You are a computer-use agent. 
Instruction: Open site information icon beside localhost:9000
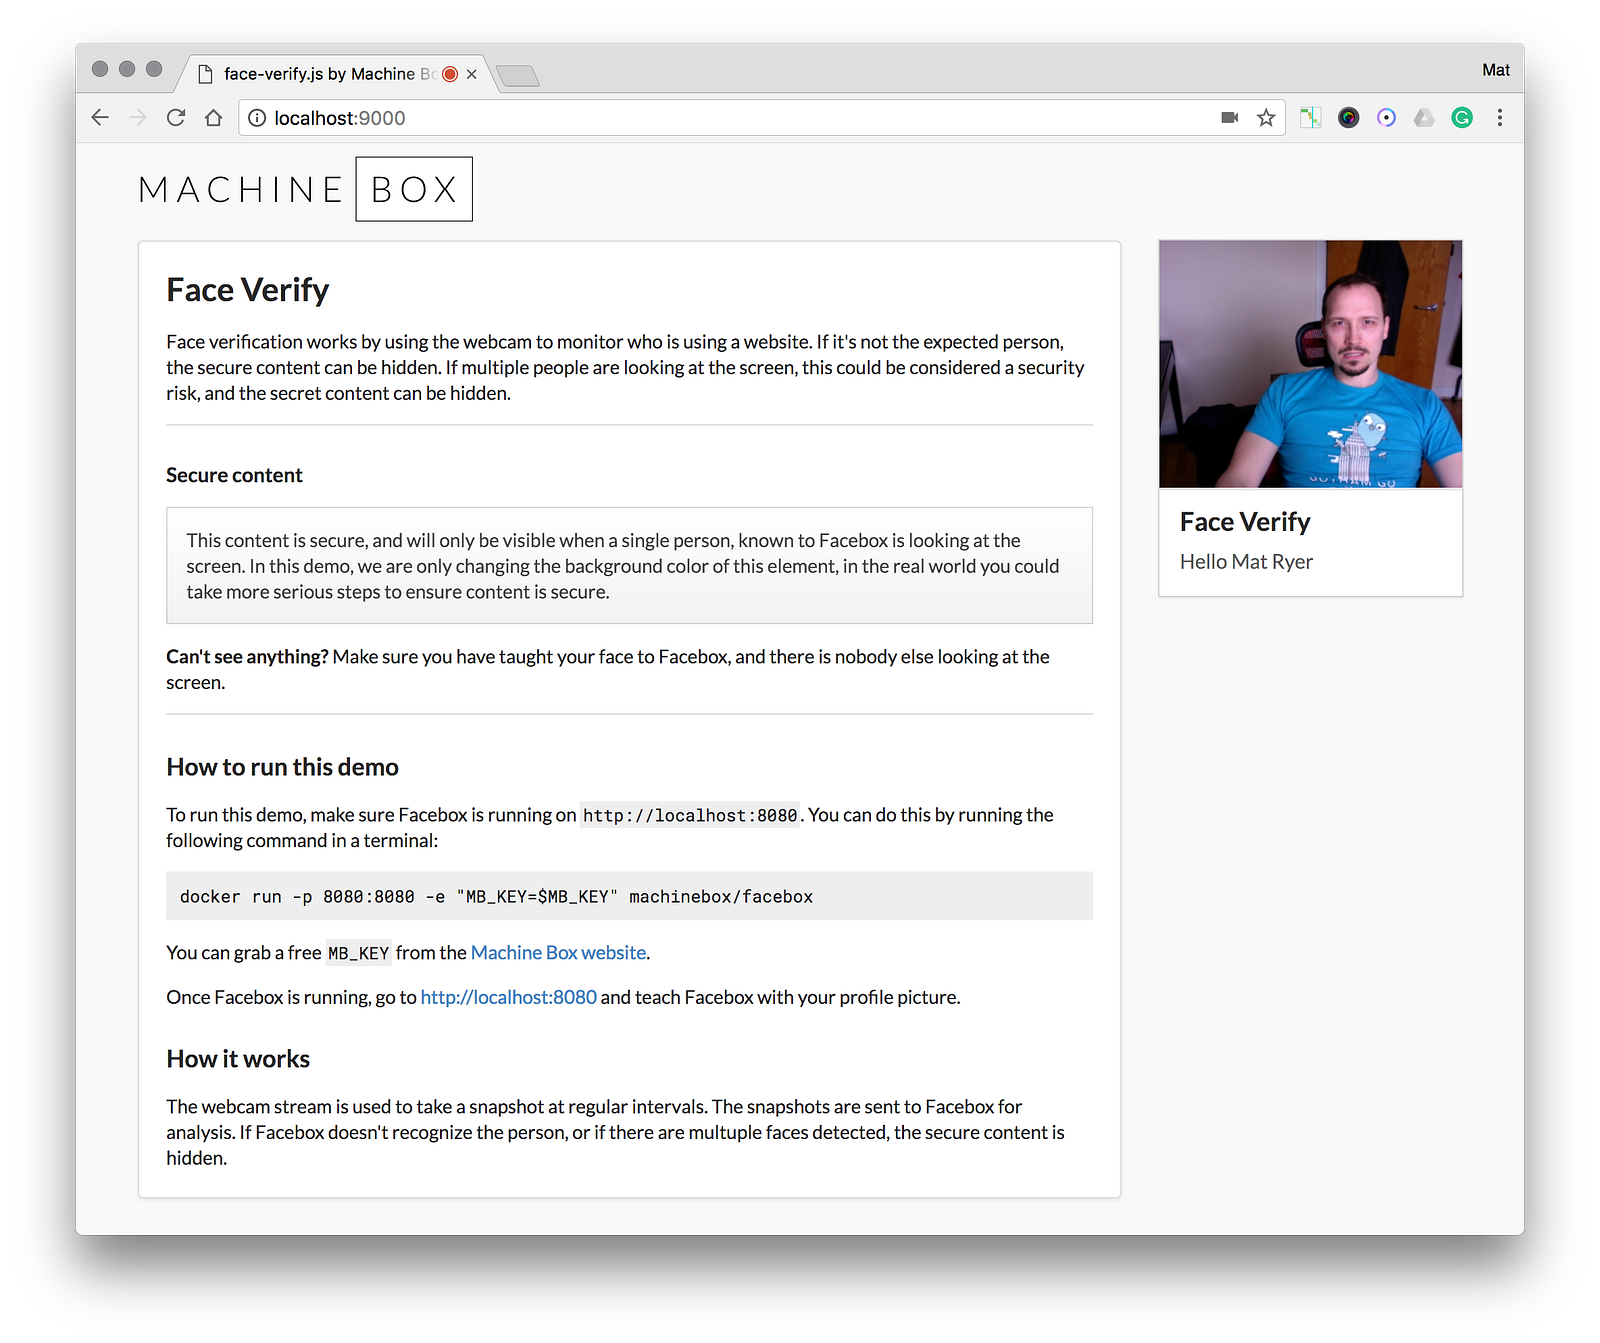pyautogui.click(x=257, y=118)
